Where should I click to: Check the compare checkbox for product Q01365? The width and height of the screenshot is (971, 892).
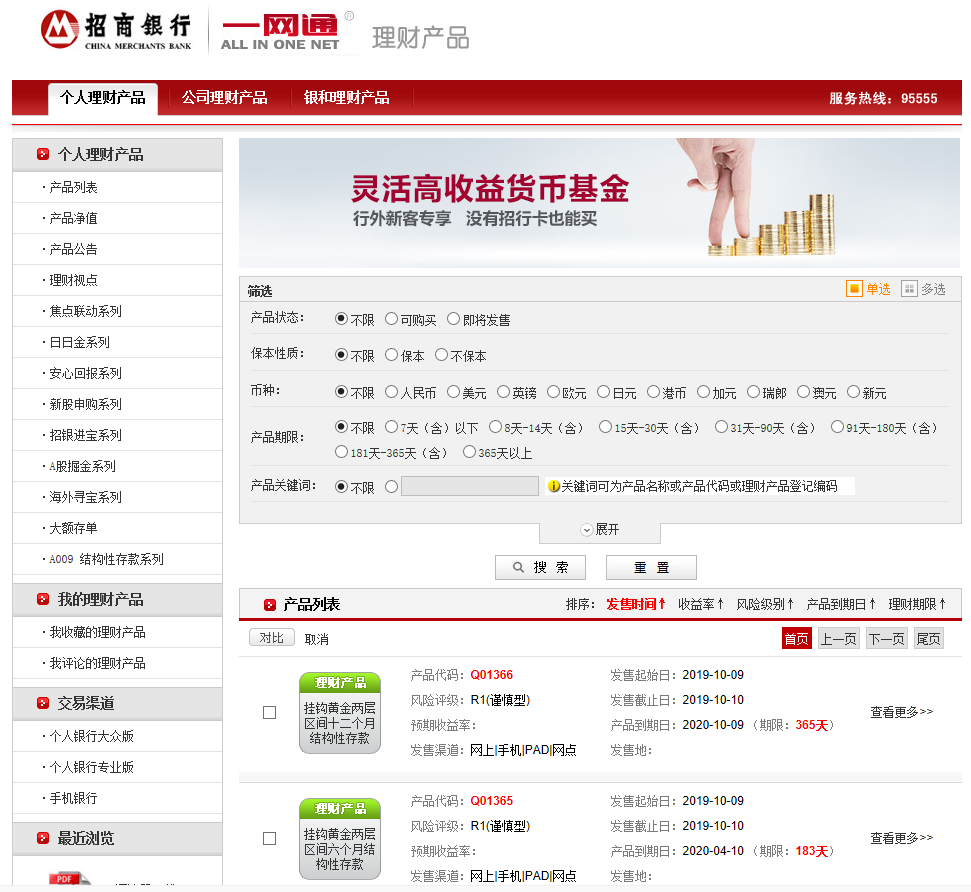[270, 840]
